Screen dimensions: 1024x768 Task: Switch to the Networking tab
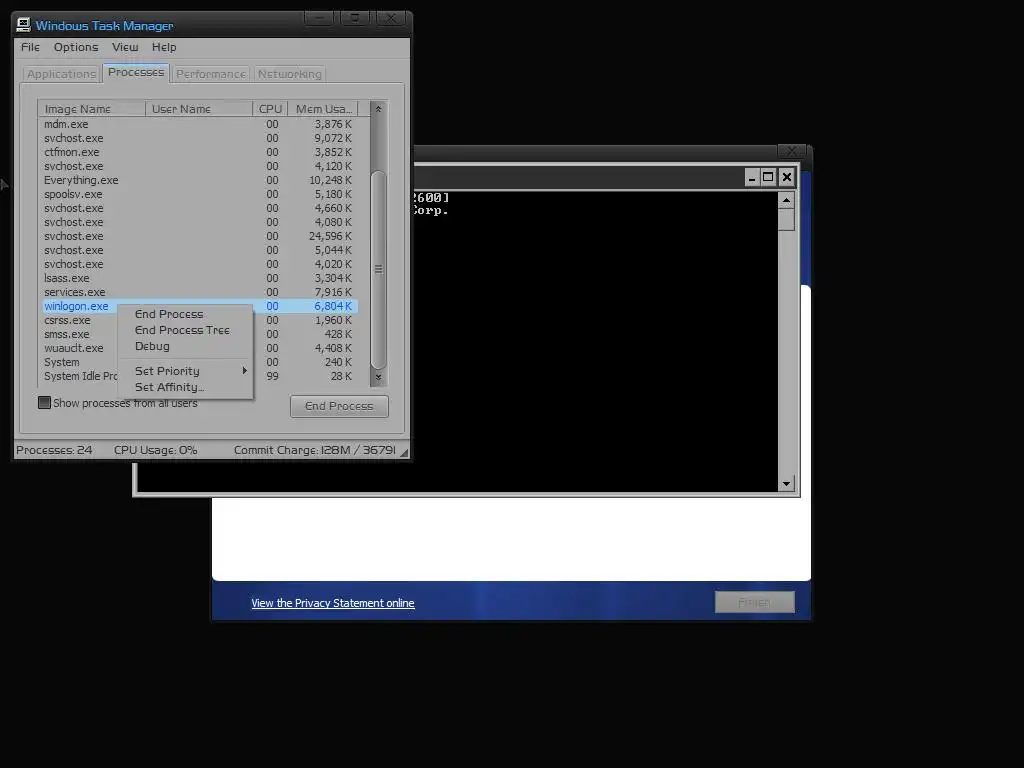click(289, 74)
